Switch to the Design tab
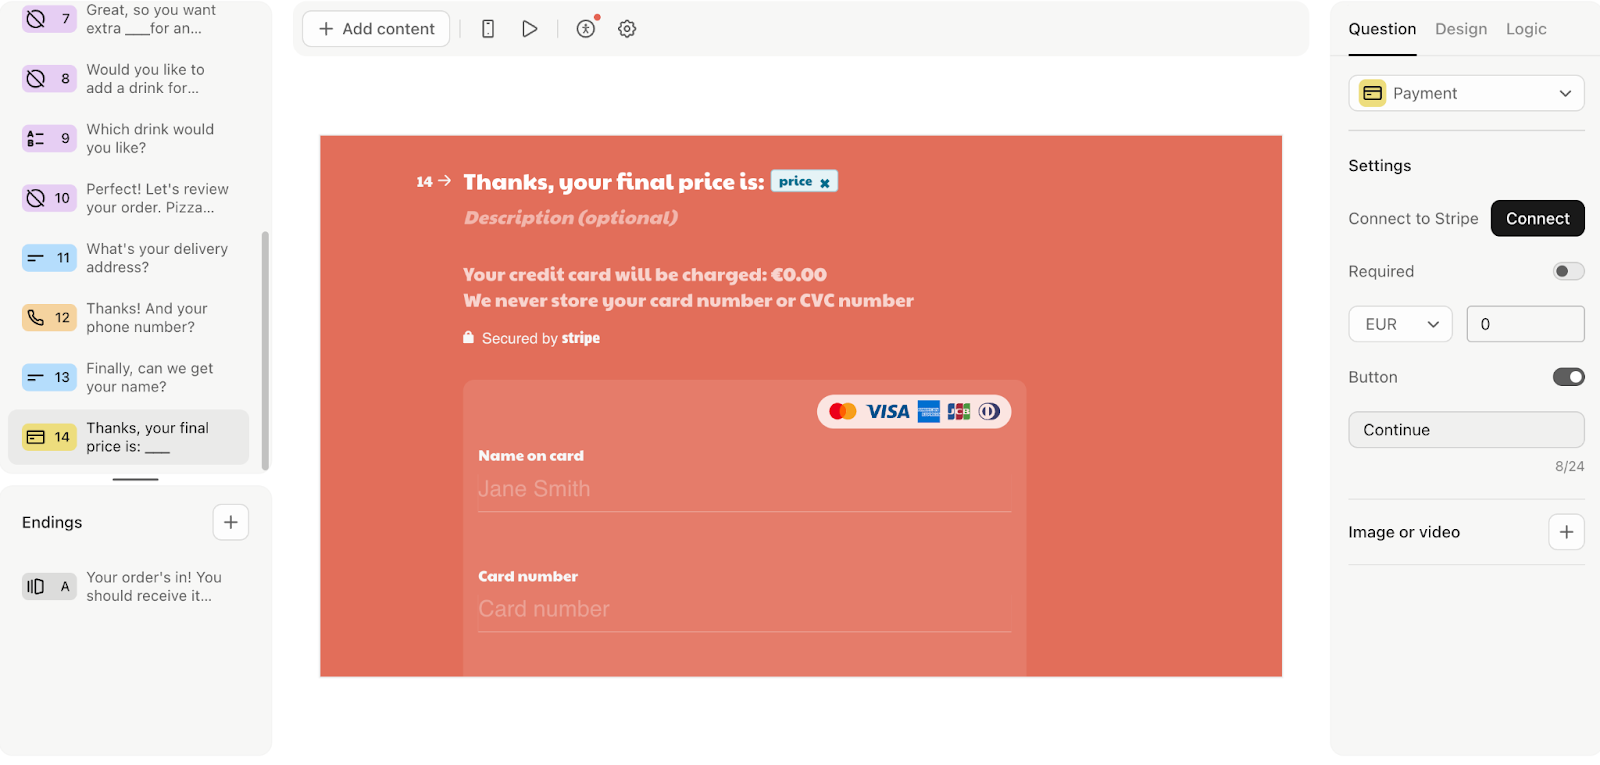The height and width of the screenshot is (765, 1600). (1461, 29)
